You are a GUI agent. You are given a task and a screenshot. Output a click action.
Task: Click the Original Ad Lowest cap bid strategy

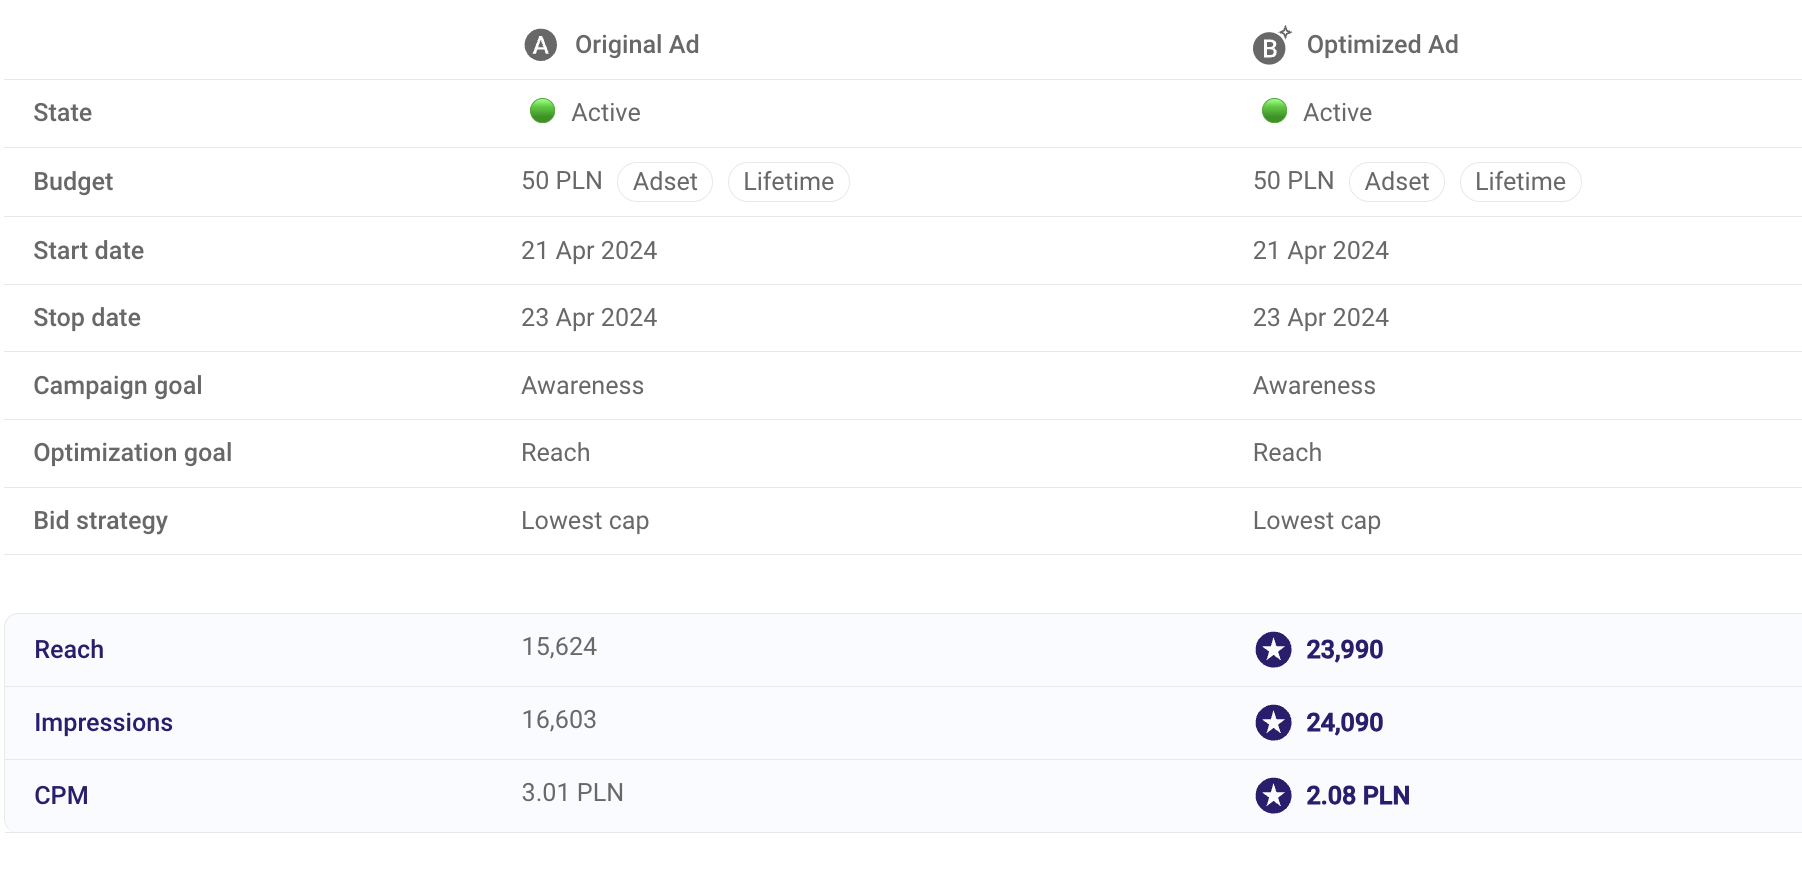pyautogui.click(x=585, y=521)
